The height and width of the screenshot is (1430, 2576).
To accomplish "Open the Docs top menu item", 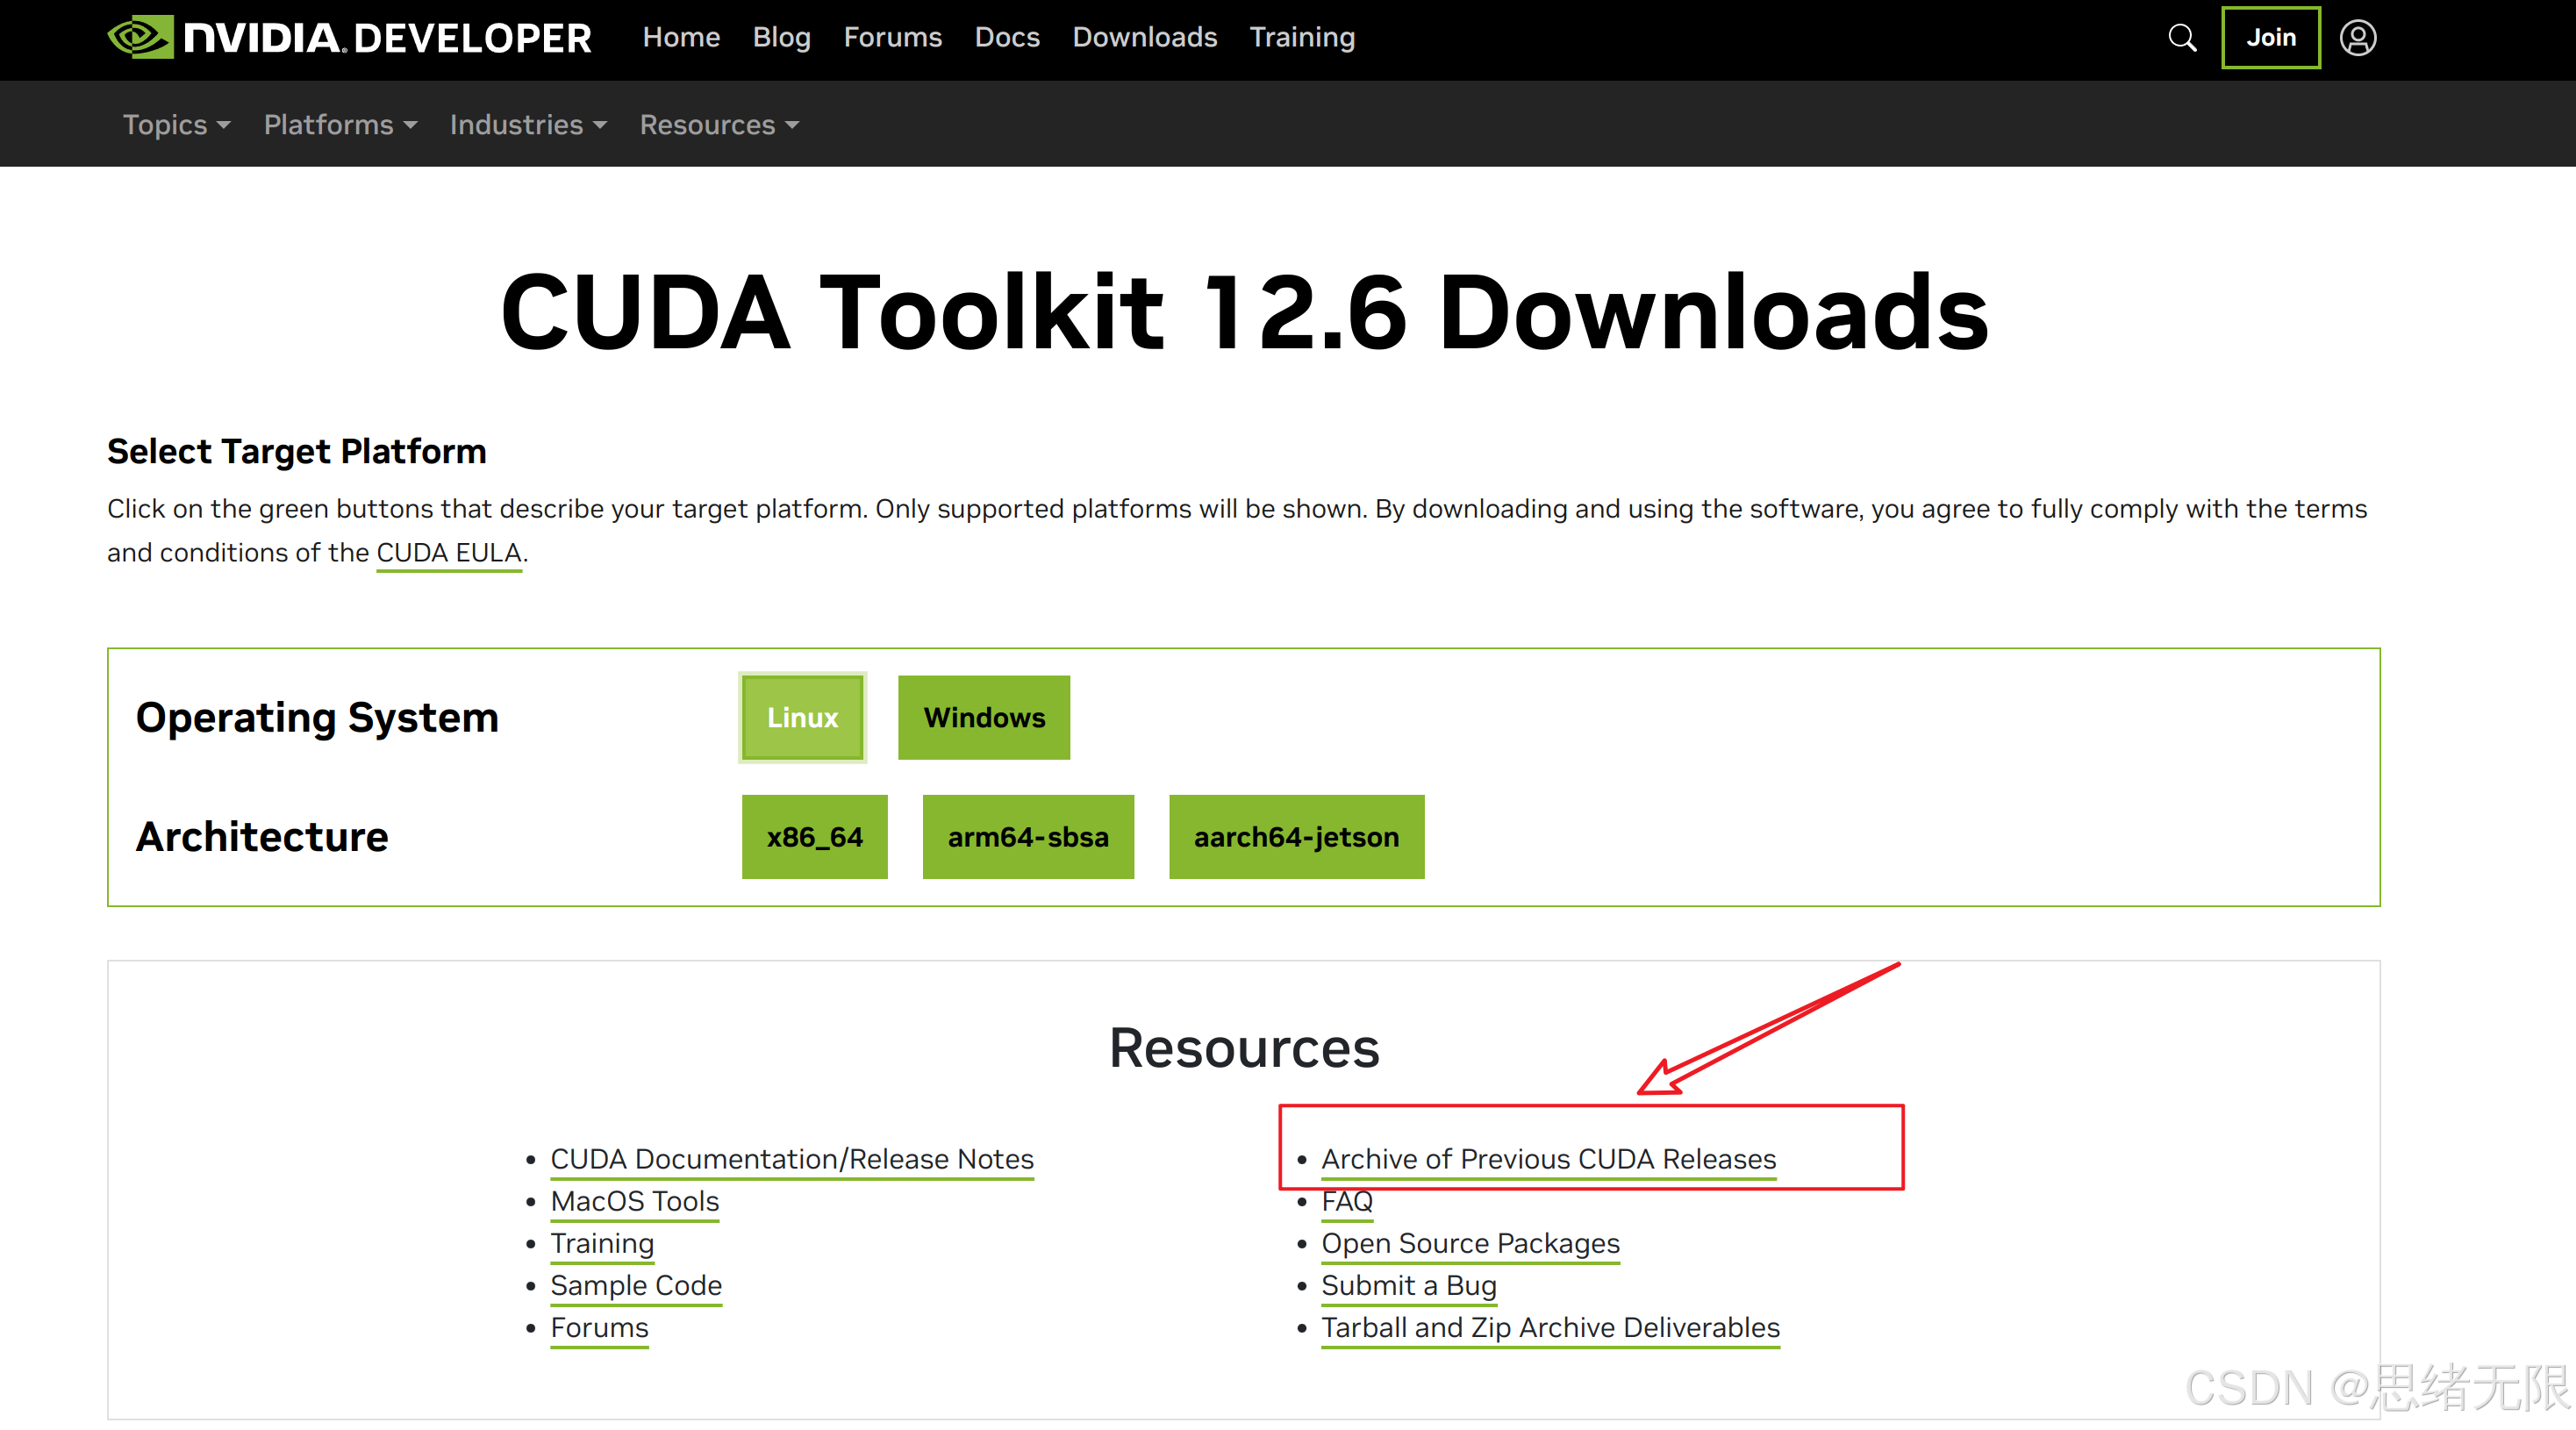I will pos(1007,37).
